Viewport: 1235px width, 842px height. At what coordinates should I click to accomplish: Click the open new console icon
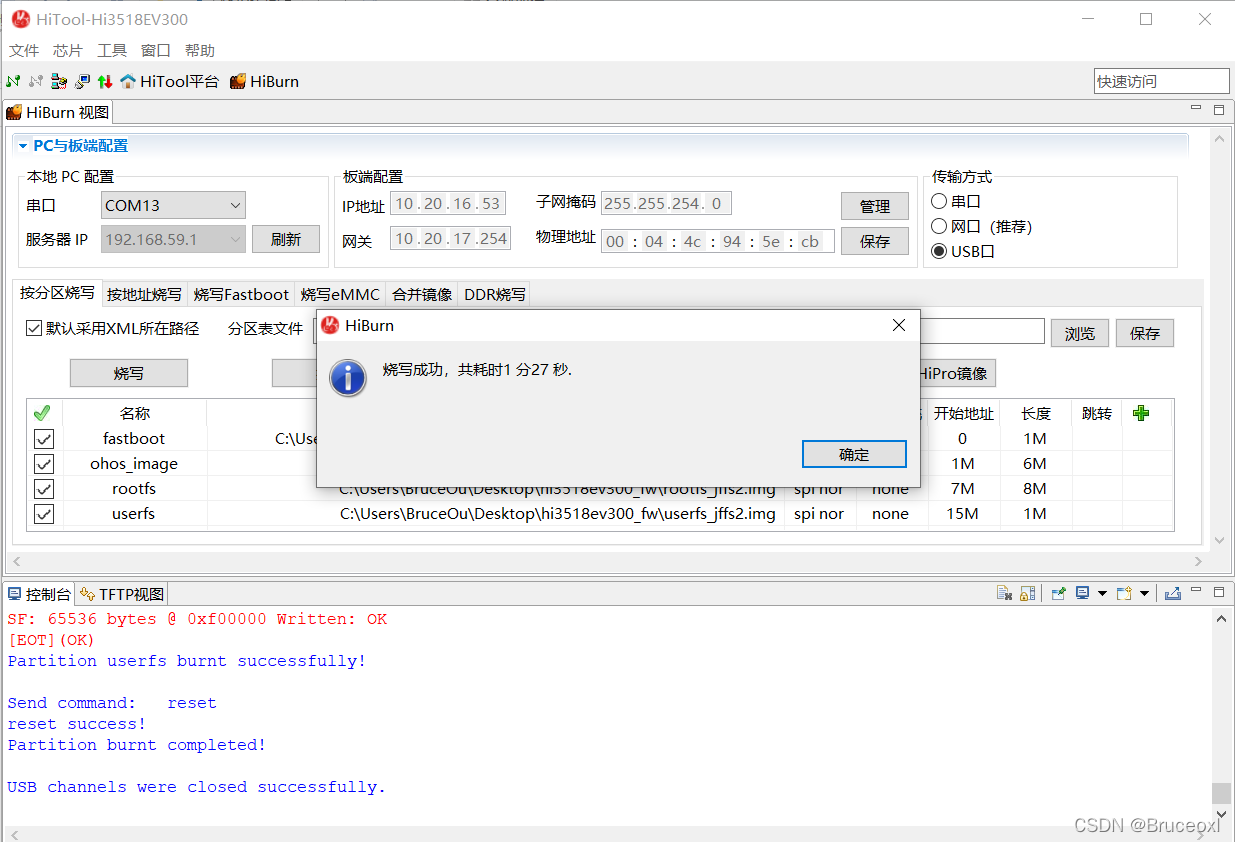pyautogui.click(x=1124, y=594)
